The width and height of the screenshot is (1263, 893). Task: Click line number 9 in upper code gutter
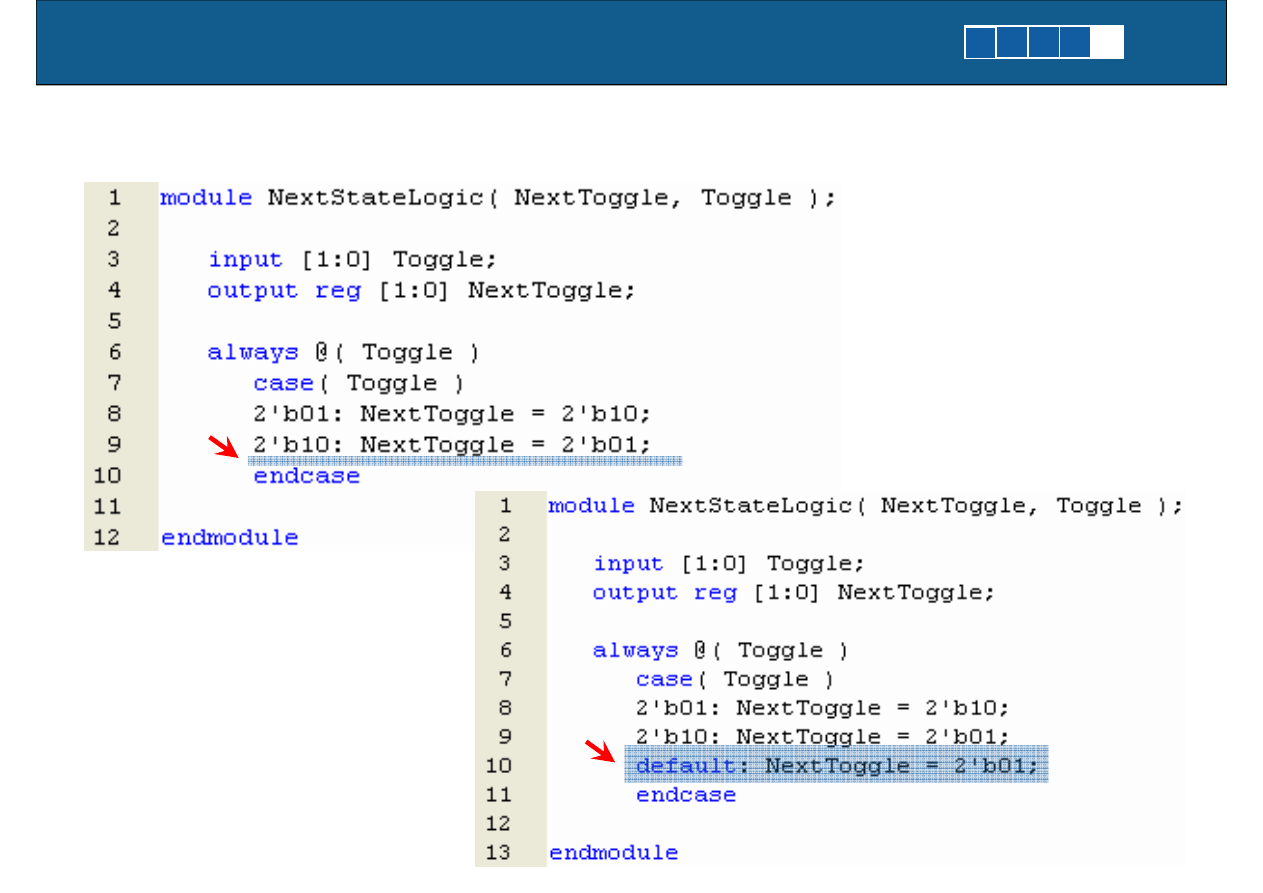pos(113,444)
